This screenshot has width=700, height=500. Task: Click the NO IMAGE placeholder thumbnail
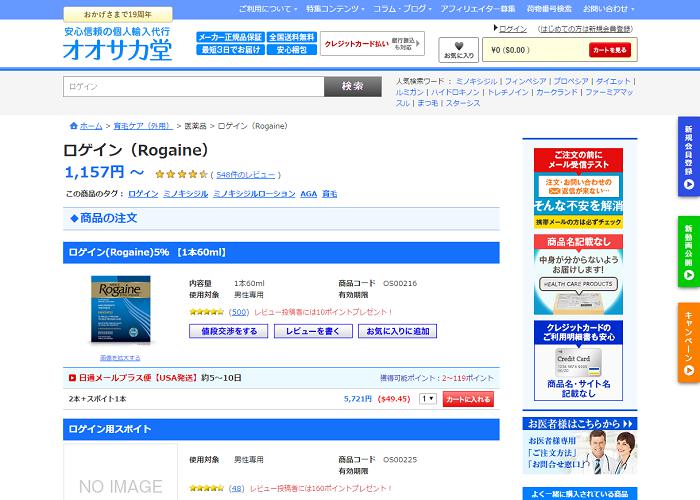[121, 472]
